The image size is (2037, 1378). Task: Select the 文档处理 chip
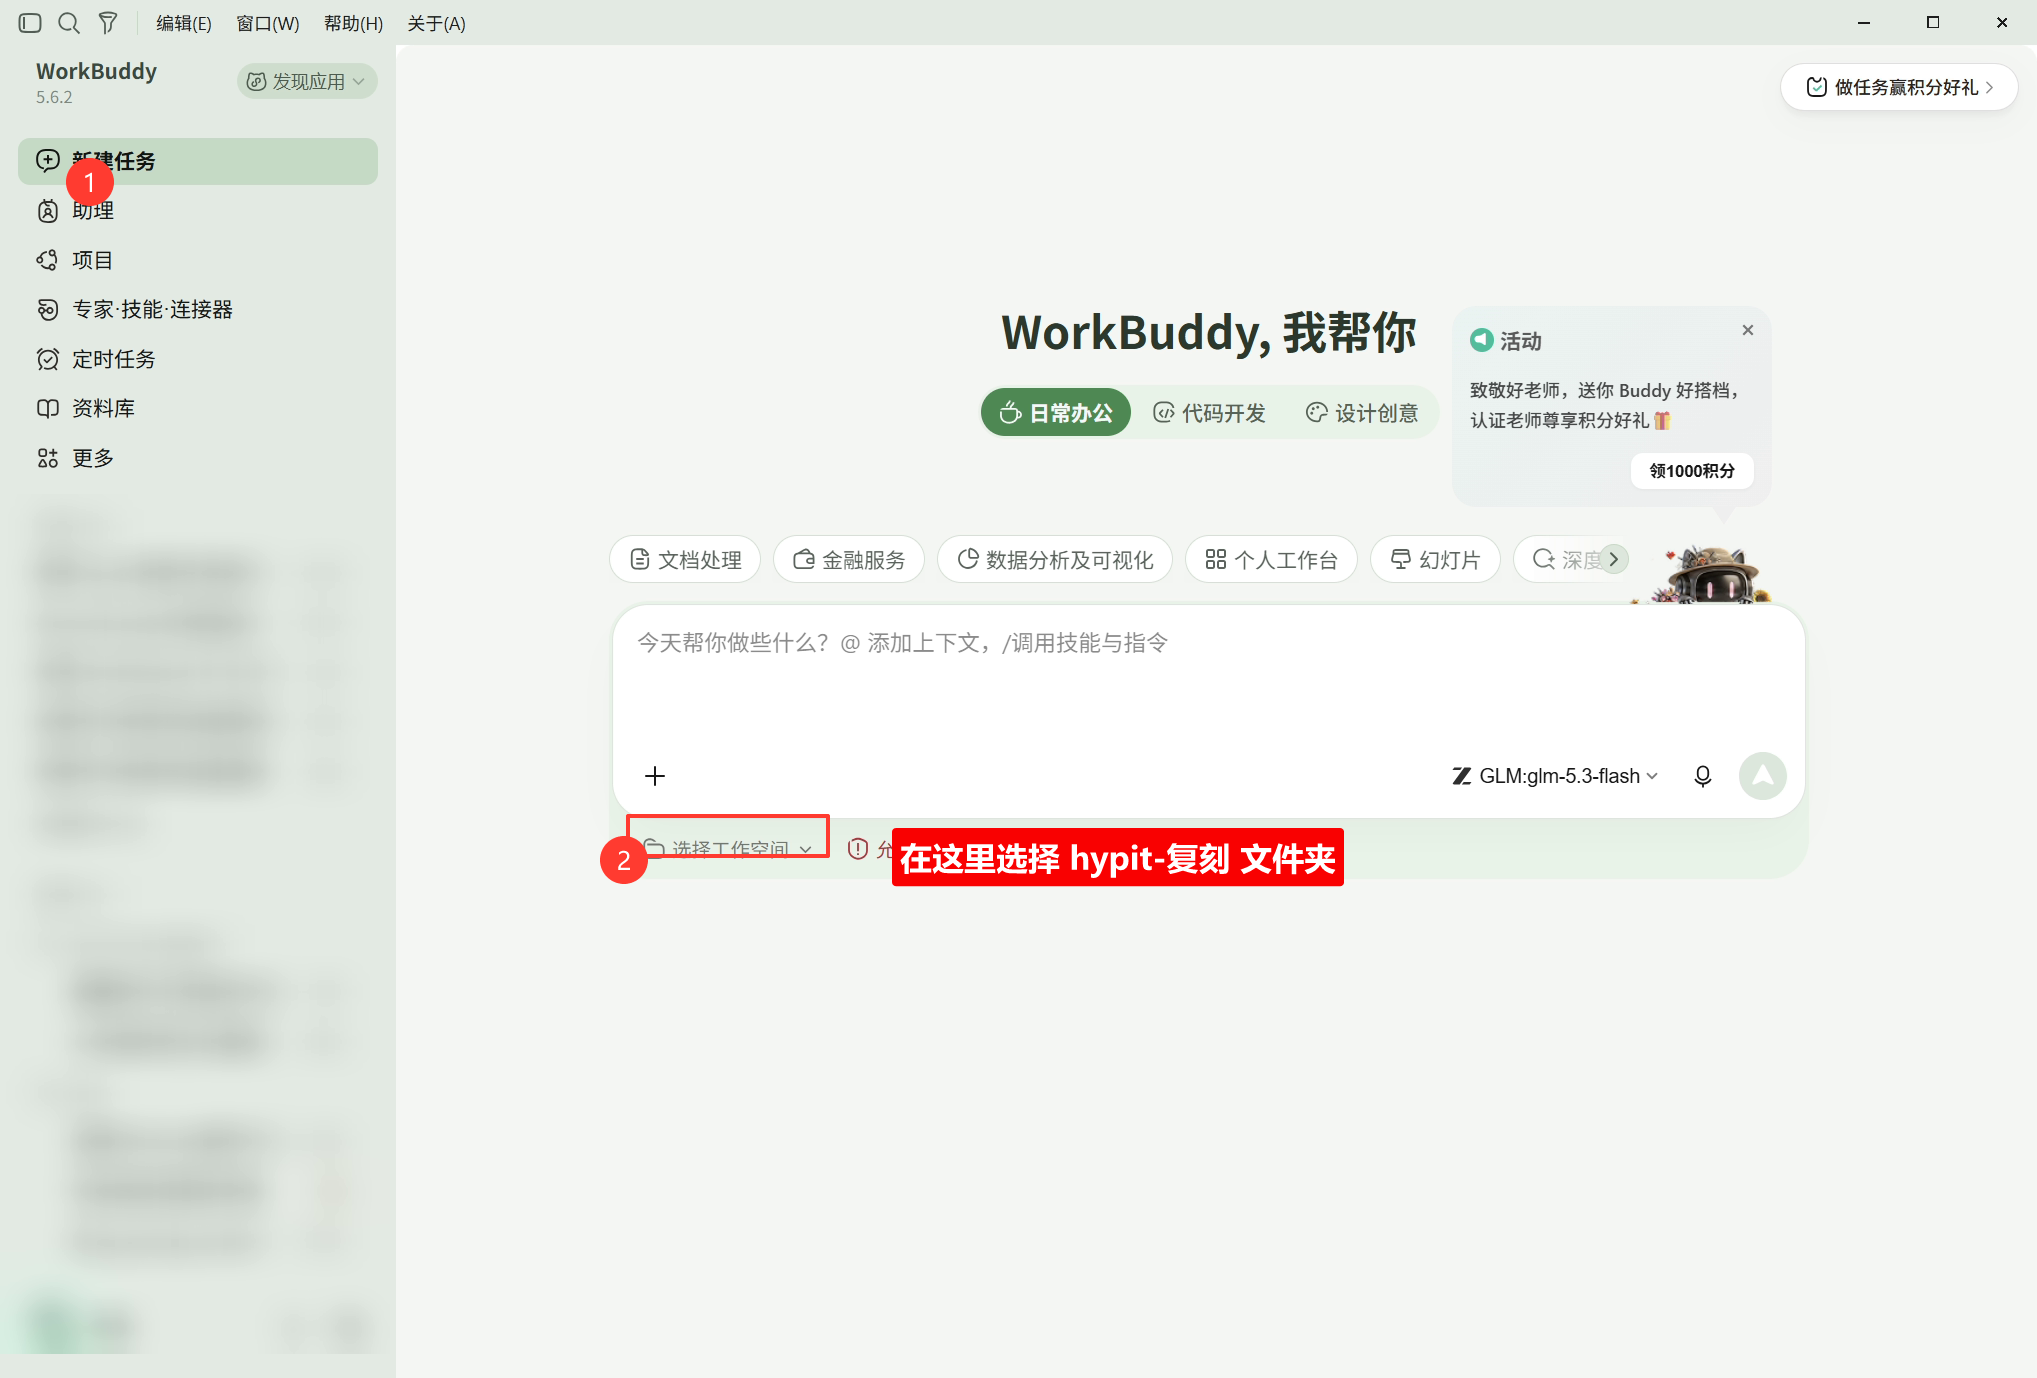coord(685,560)
